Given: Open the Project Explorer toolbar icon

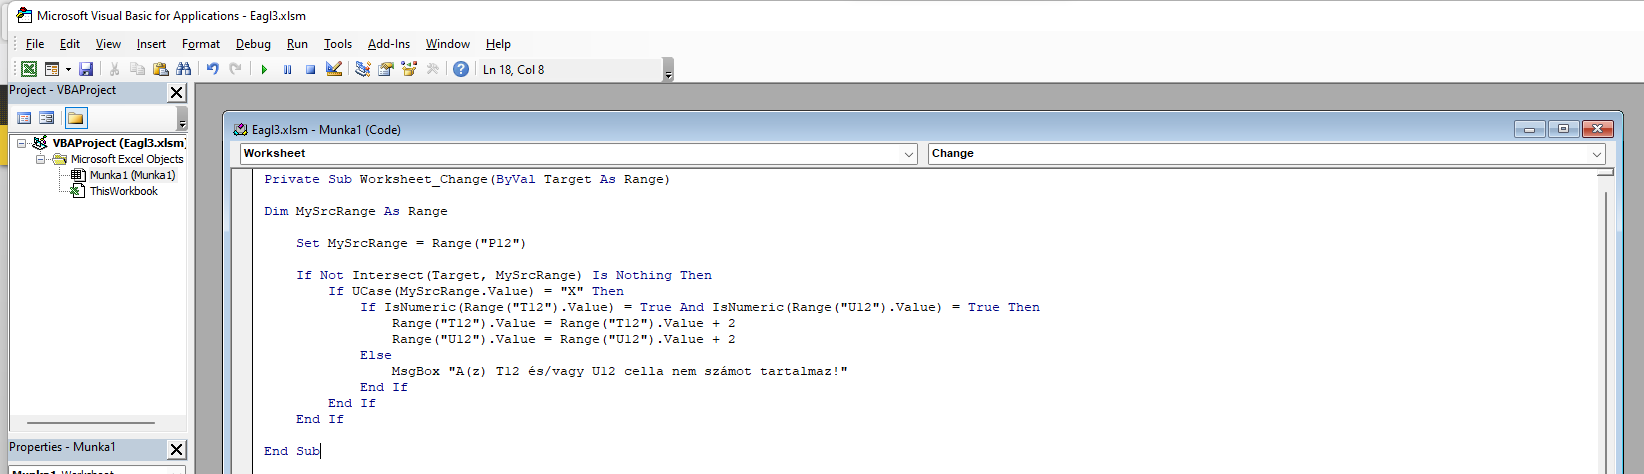Looking at the screenshot, I should point(362,69).
